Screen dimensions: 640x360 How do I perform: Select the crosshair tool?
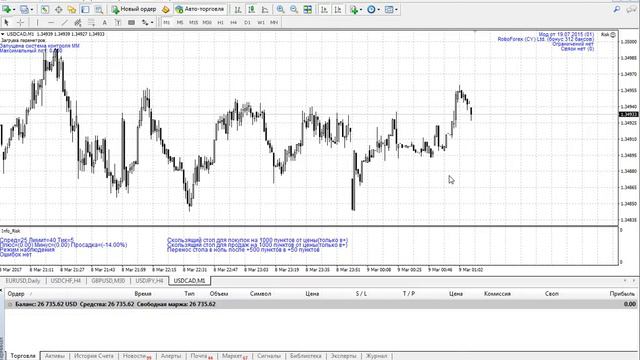(x=20, y=22)
